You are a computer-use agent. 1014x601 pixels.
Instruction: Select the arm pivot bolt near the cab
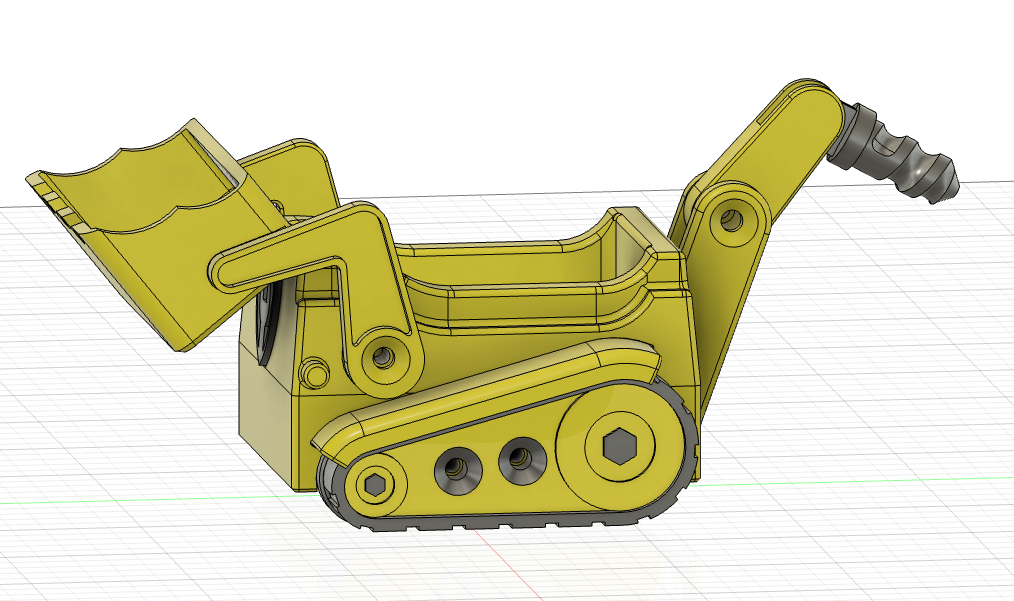click(x=385, y=358)
